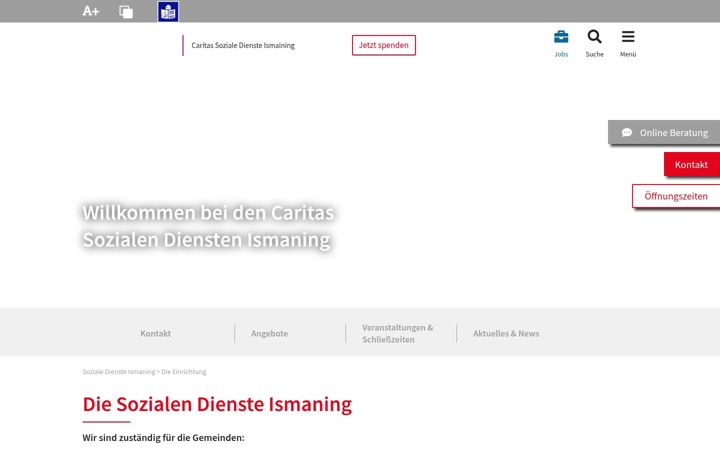Open Veranstaltungen & Schließzeiten navigation item
The height and width of the screenshot is (450, 720).
pos(398,333)
